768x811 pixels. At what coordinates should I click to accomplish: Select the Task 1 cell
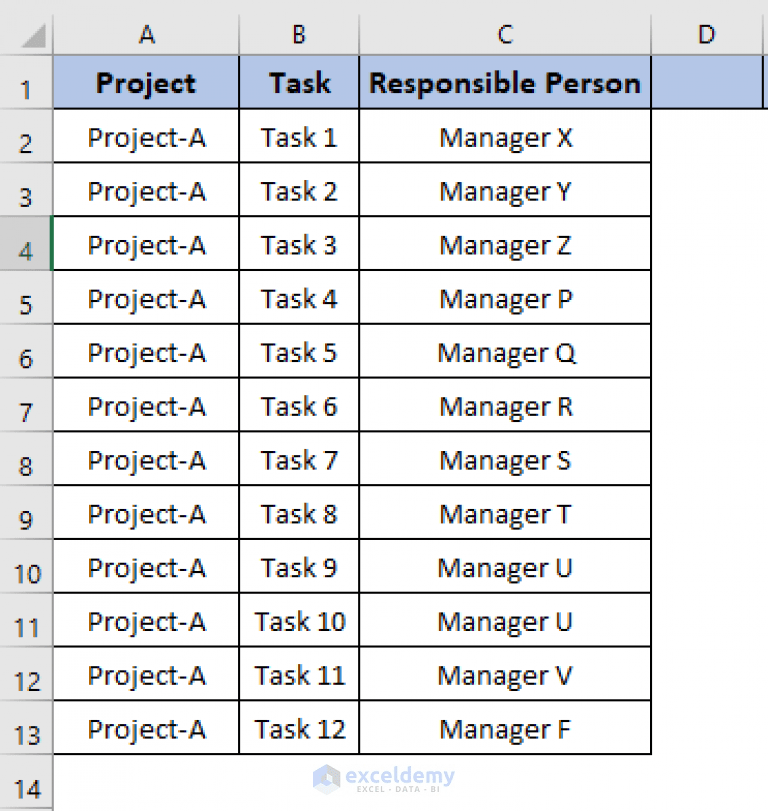(298, 137)
